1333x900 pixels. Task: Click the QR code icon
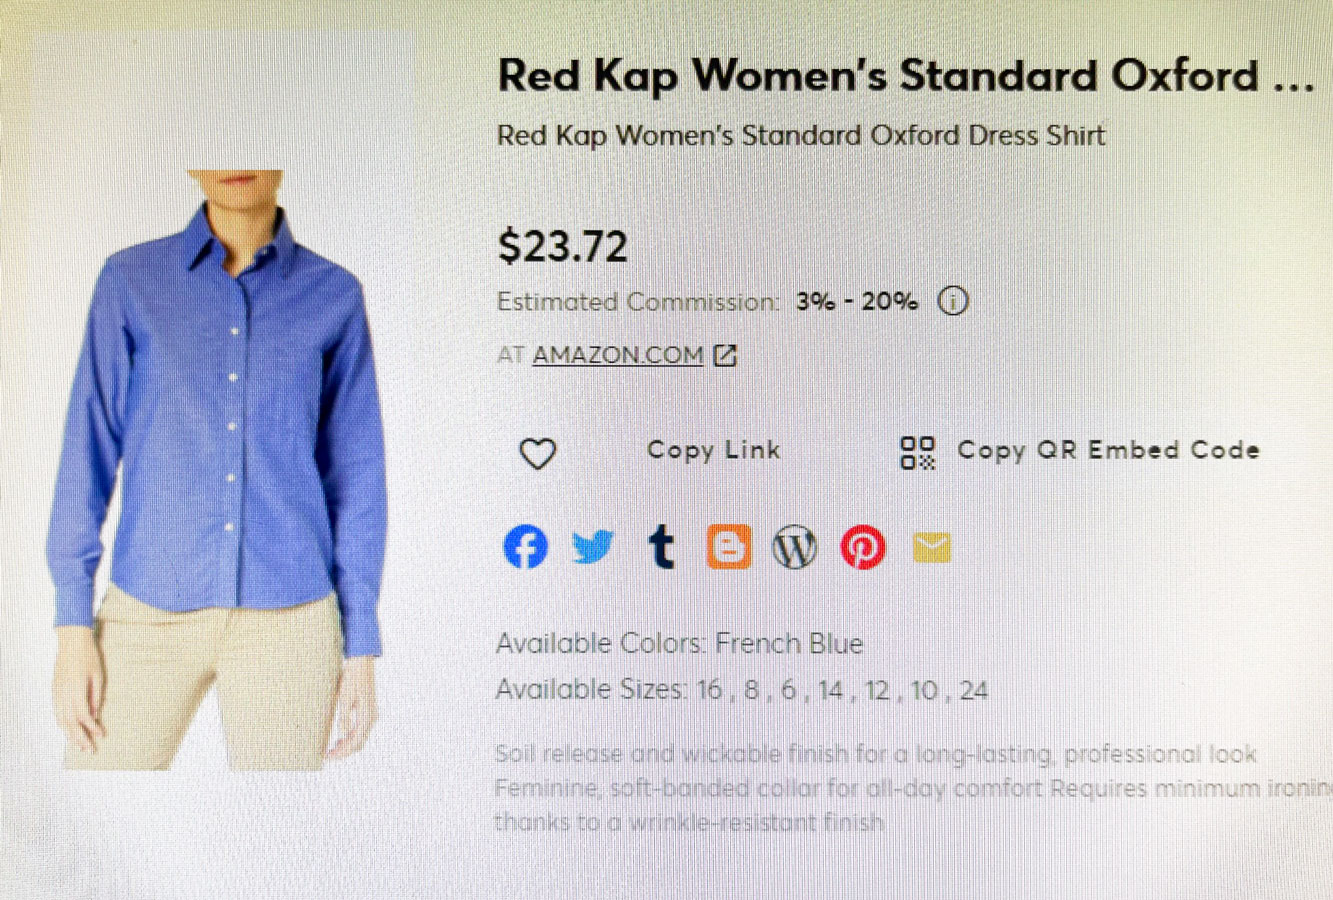click(917, 452)
